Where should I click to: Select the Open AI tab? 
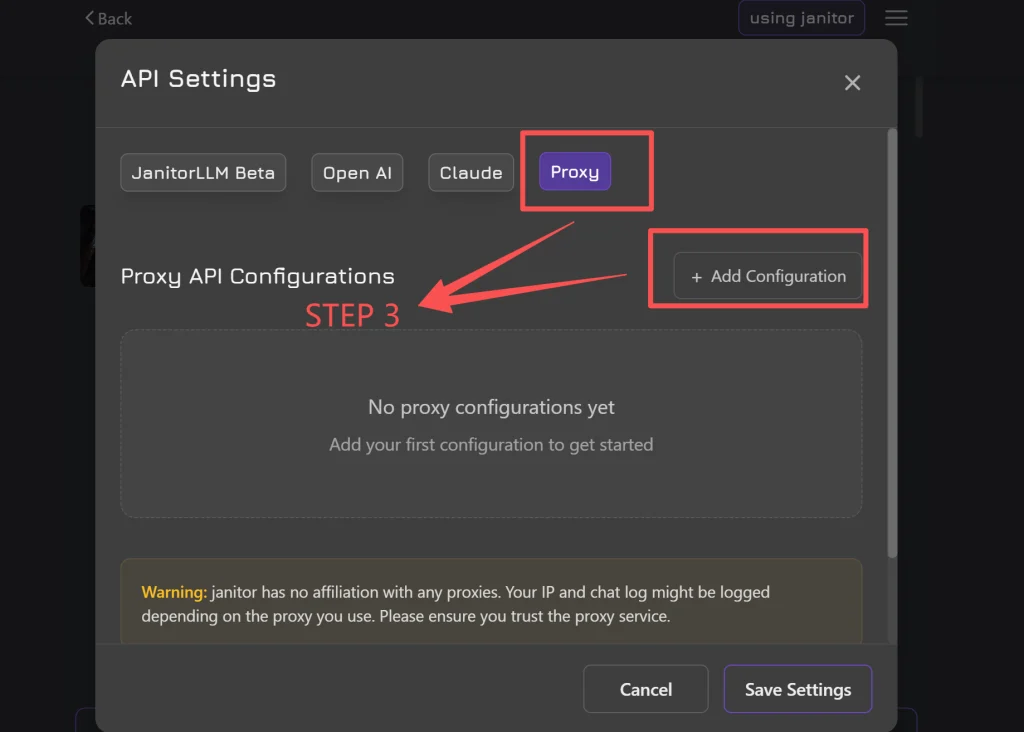(357, 172)
